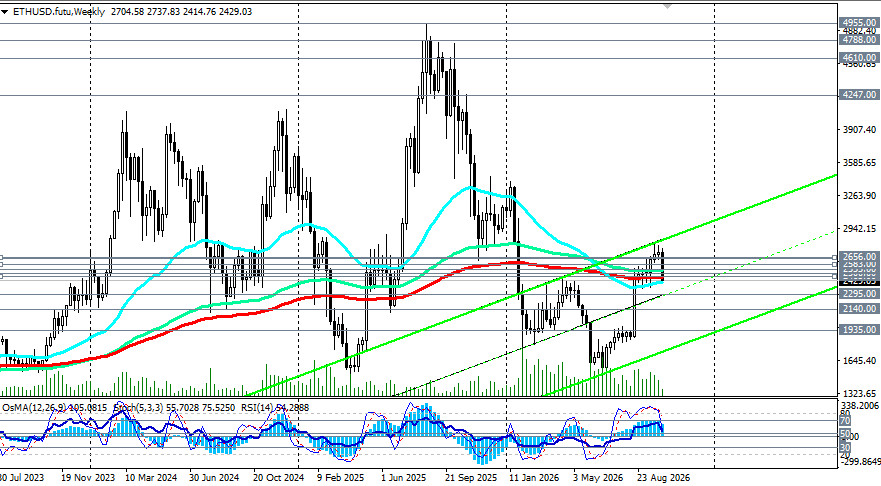881x486 pixels.
Task: Click the RSI value 54.2888
Action: pos(292,407)
